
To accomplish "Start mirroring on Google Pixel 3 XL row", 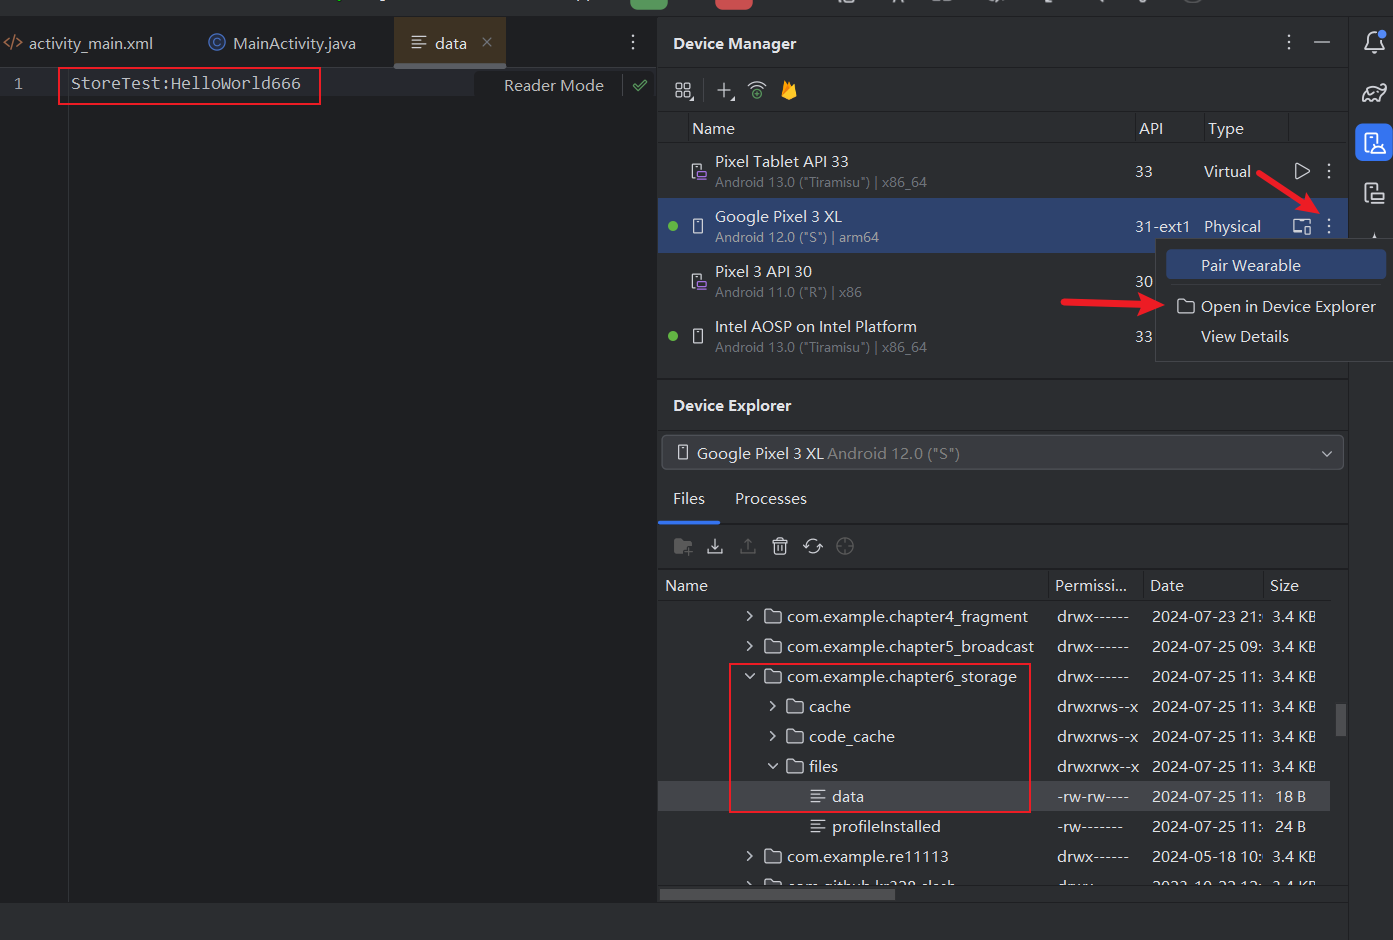I will point(1301,226).
